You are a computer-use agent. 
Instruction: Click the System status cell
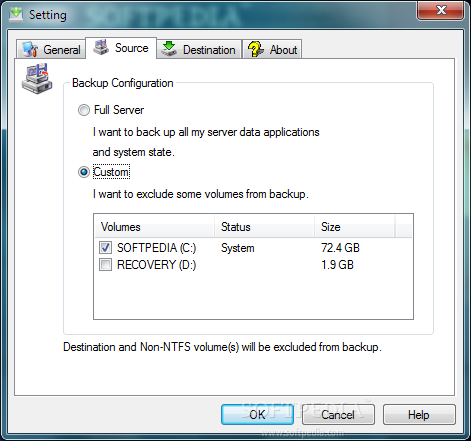point(238,248)
